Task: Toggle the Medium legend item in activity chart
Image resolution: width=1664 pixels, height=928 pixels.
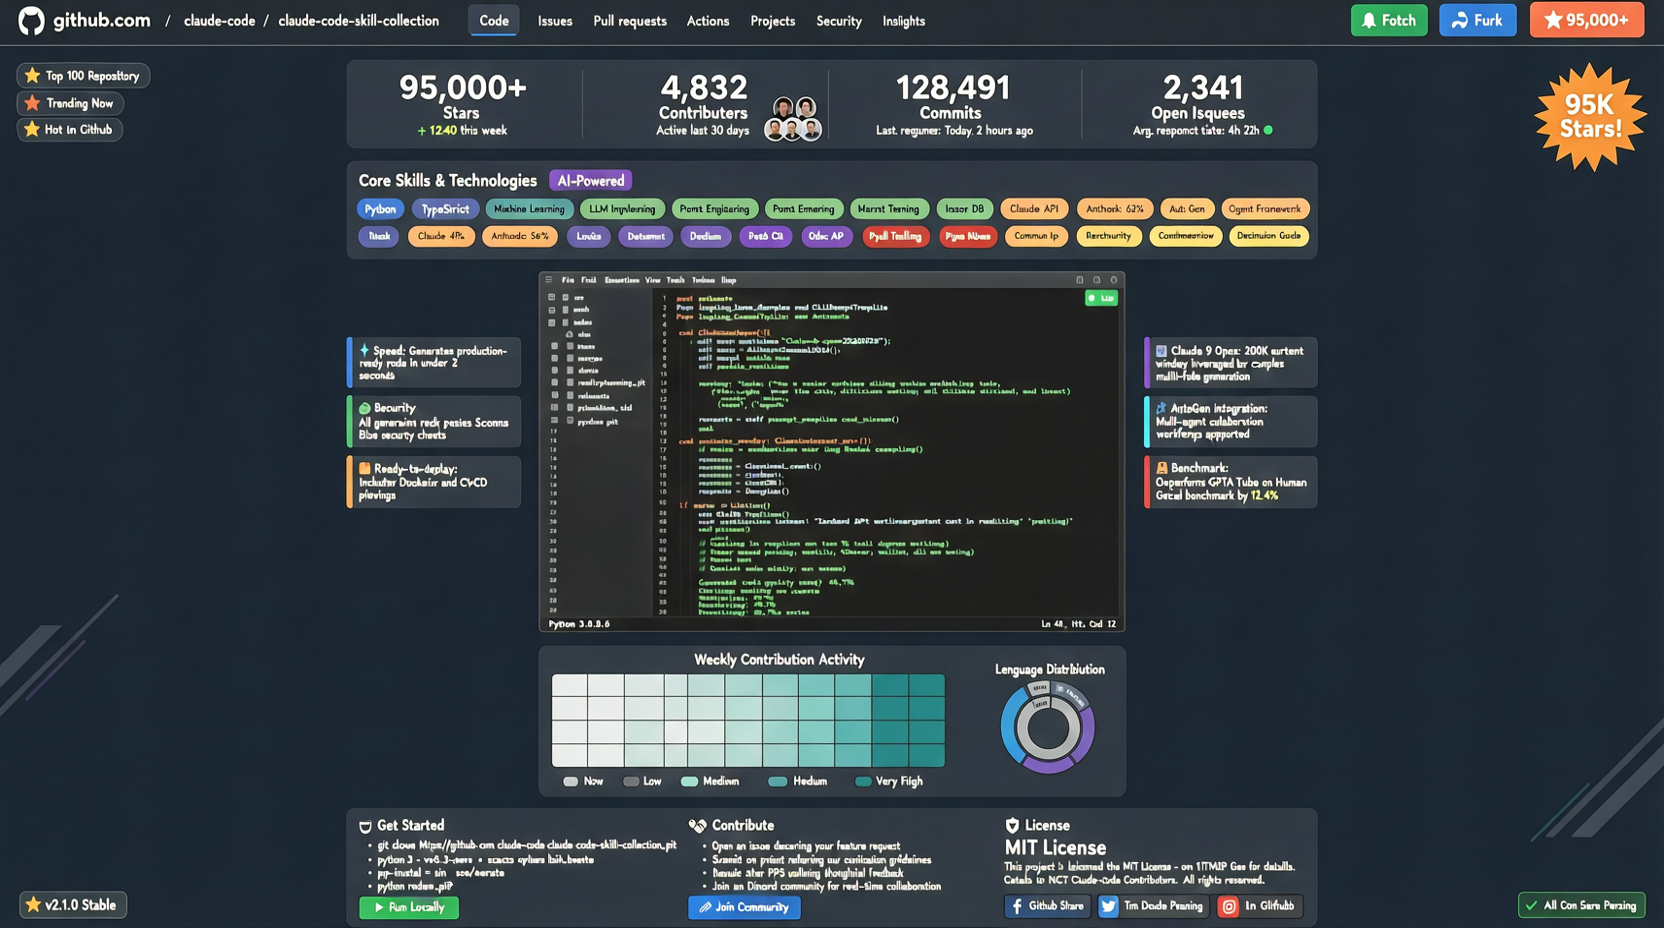Action: click(710, 781)
